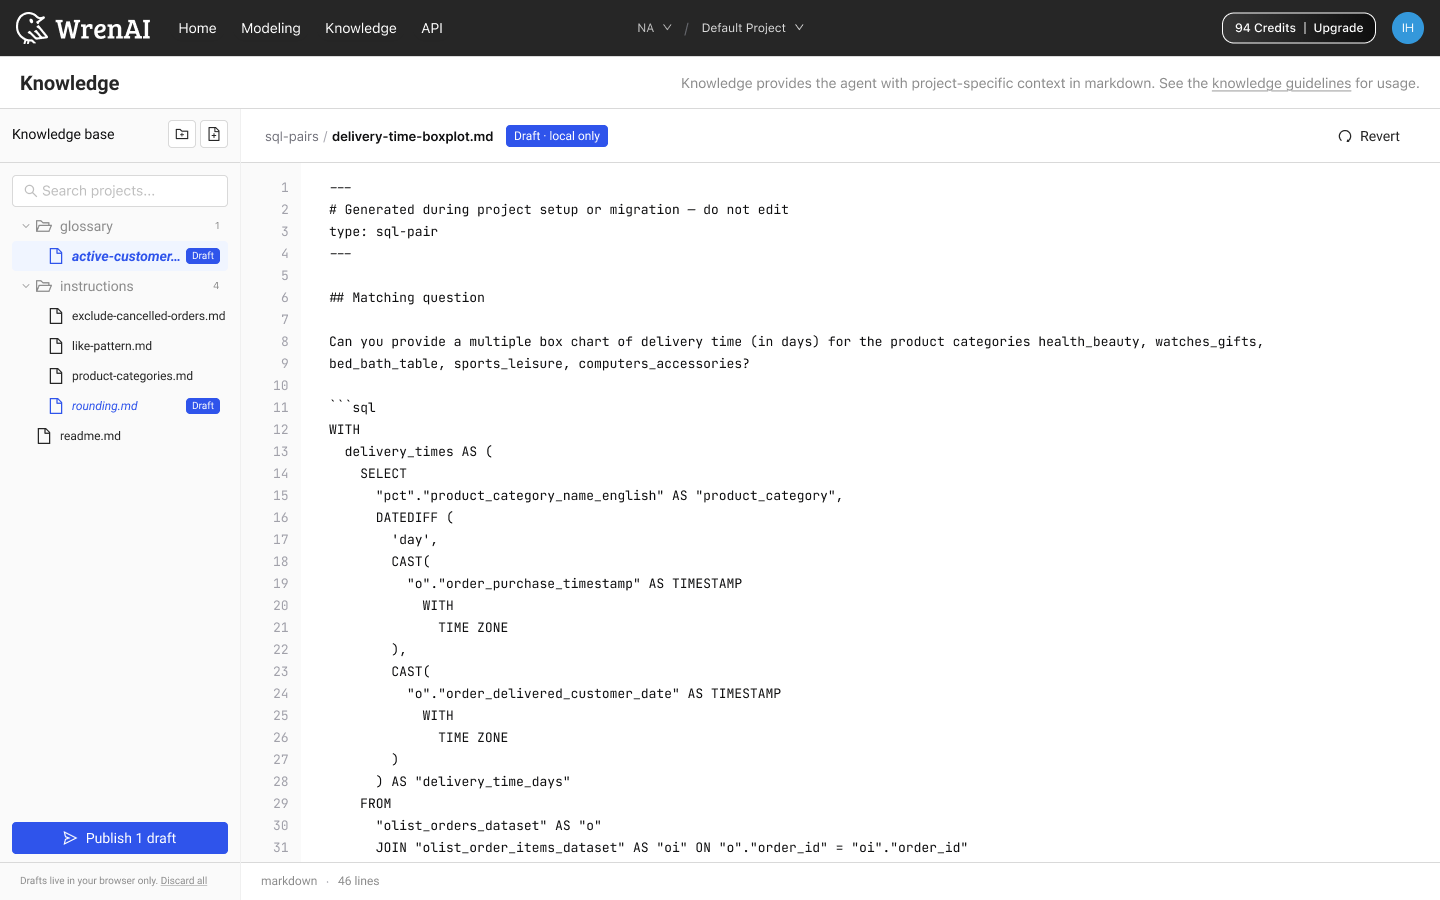Viewport: 1440px width, 900px height.
Task: Click the '```sql' code fence line
Action: [x=352, y=408]
